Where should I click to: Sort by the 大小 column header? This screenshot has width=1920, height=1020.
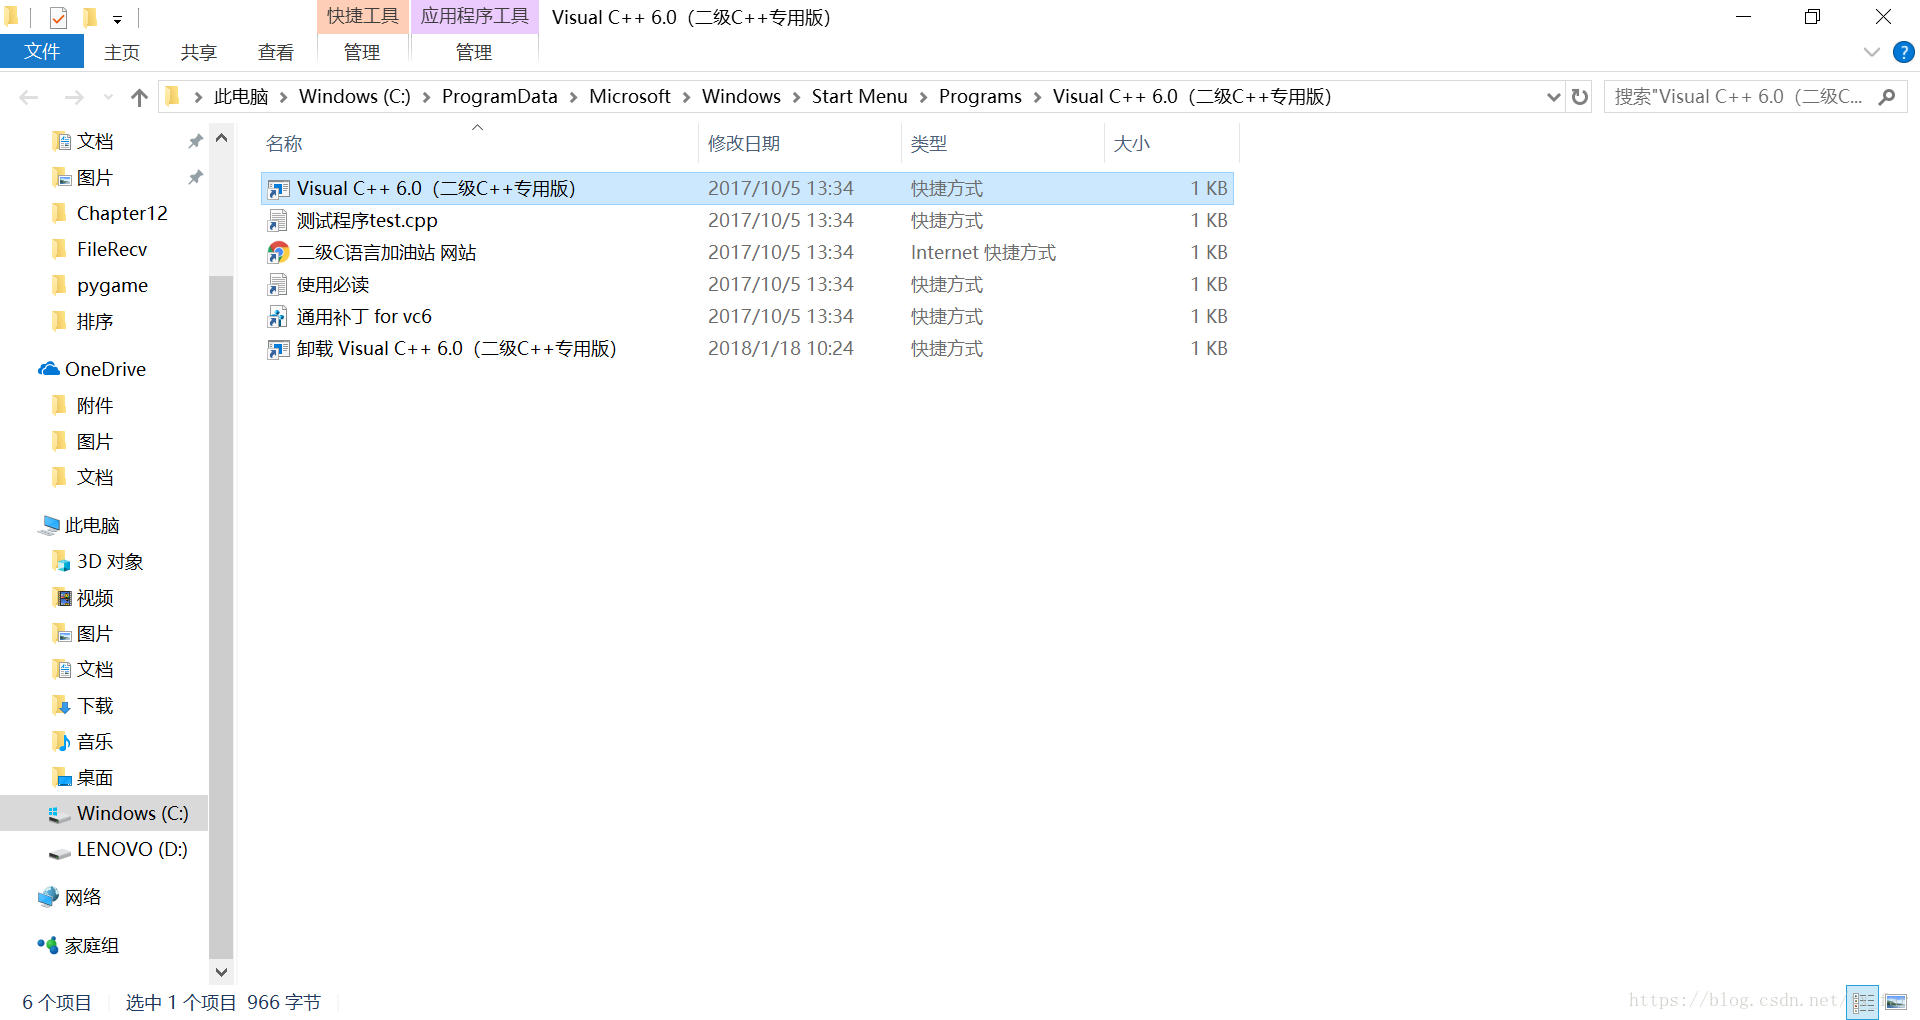(x=1172, y=143)
